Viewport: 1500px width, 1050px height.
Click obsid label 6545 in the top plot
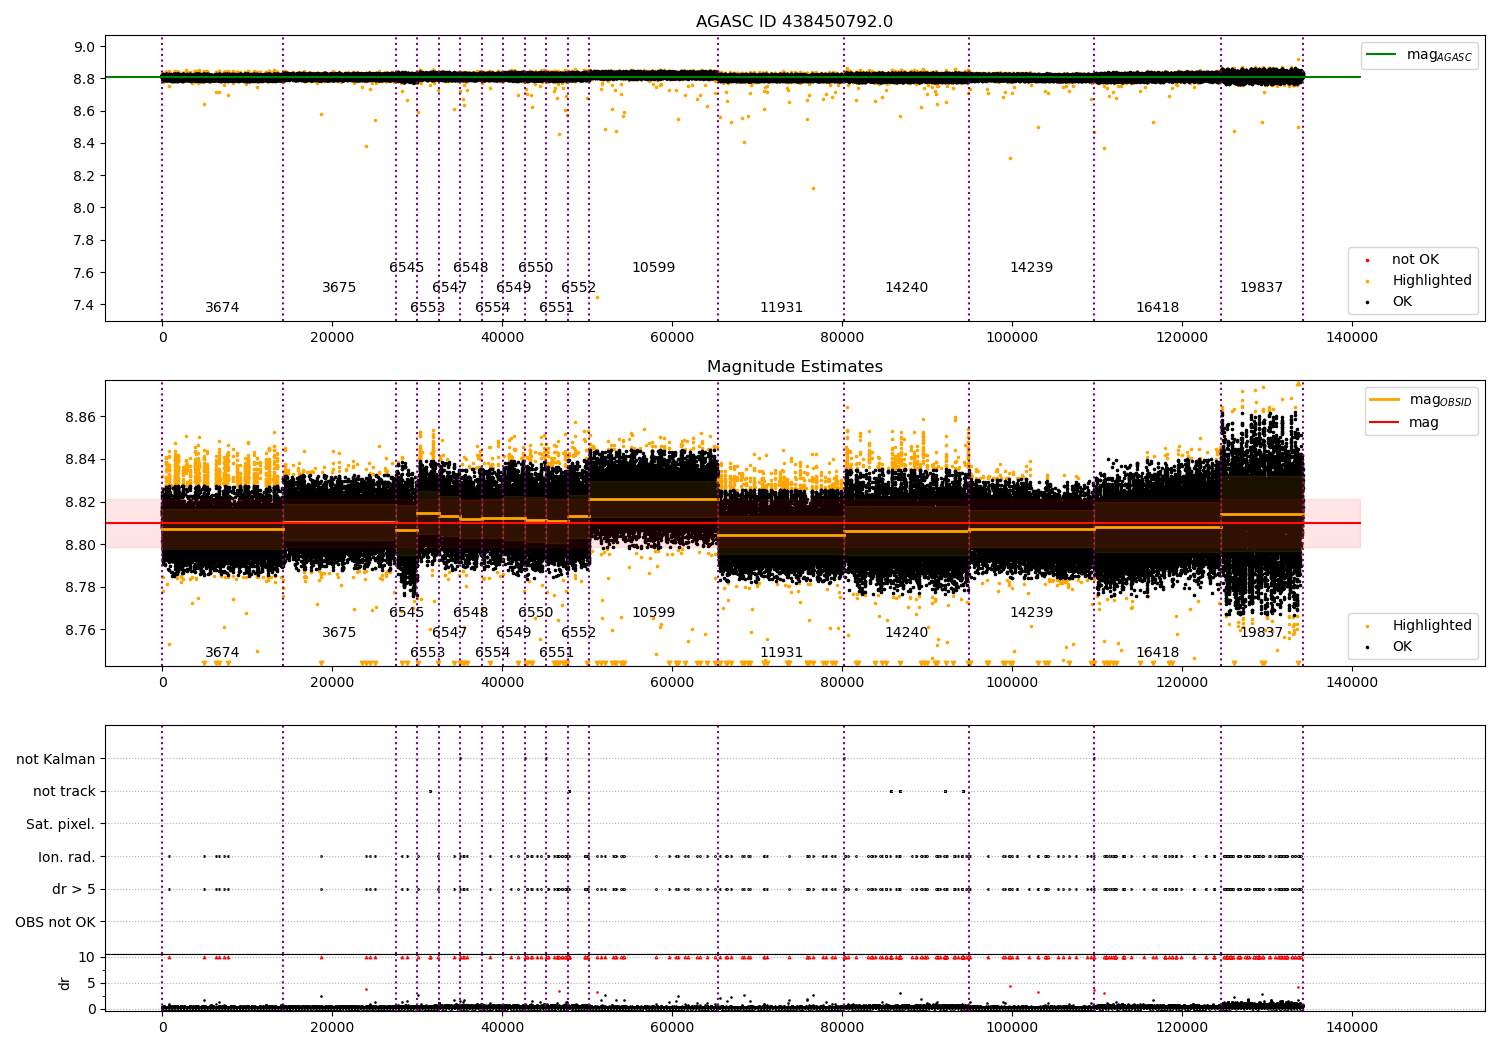coord(407,268)
